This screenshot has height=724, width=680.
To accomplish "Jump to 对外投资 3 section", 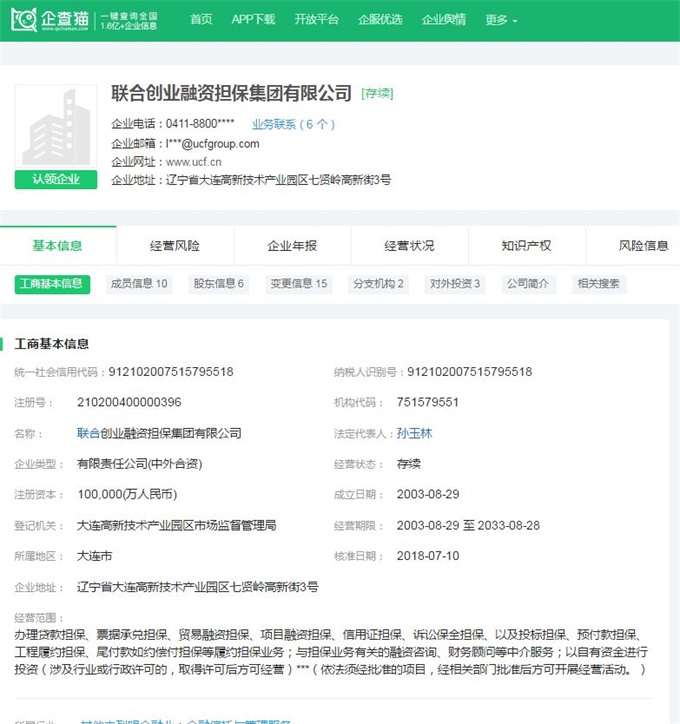I will (x=455, y=284).
